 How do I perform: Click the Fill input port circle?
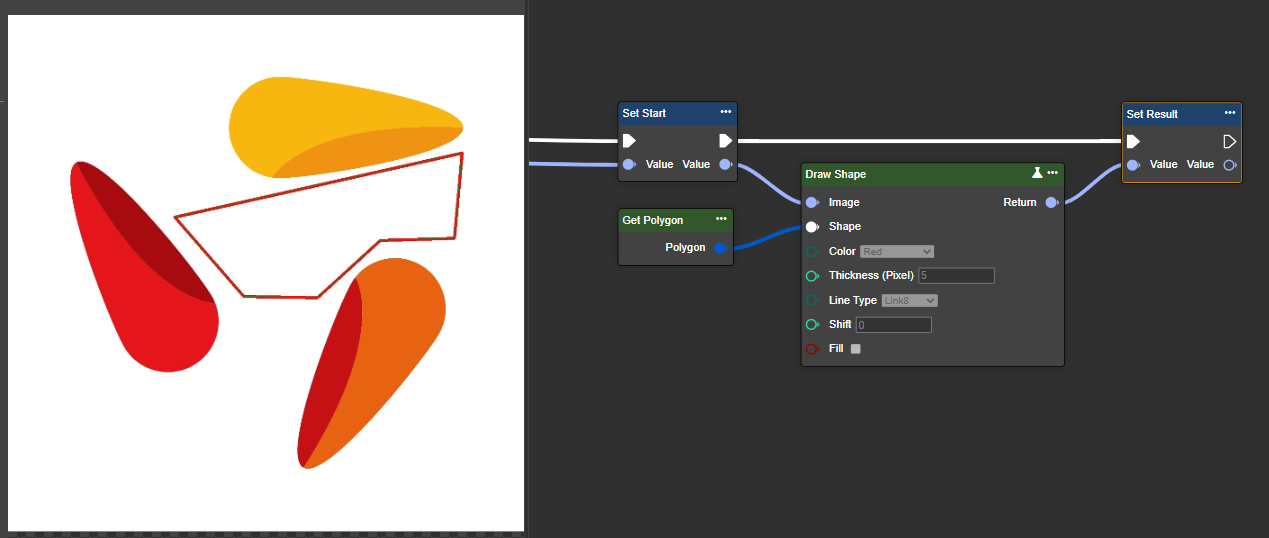click(x=812, y=349)
